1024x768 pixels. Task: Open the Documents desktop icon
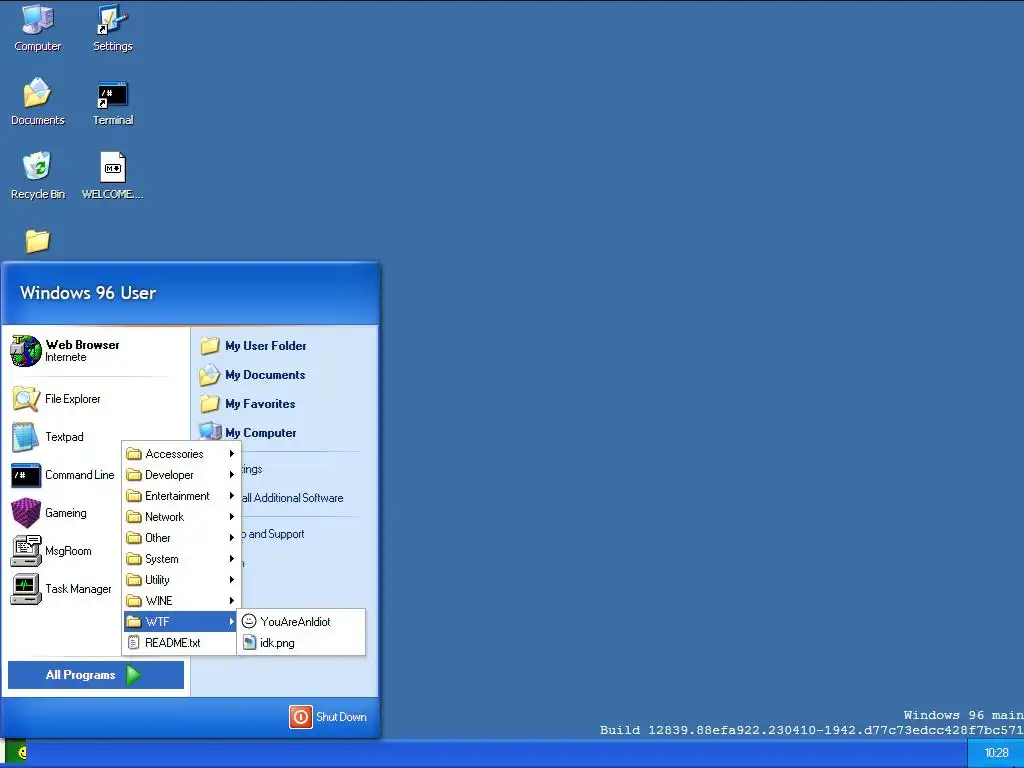click(x=38, y=102)
